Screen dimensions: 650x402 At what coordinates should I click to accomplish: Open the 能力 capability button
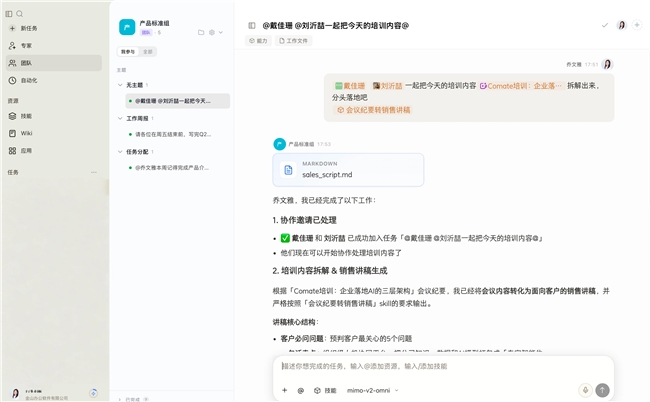258,41
